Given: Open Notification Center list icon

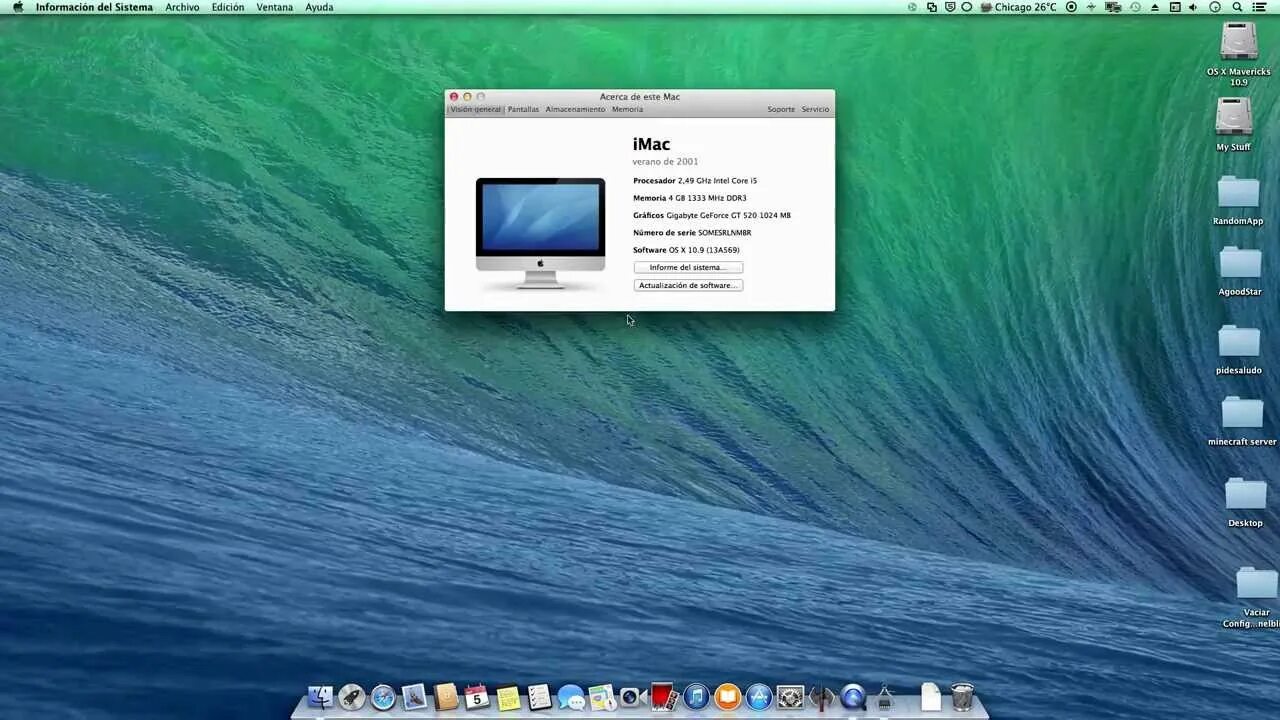Looking at the screenshot, I should (x=1259, y=7).
